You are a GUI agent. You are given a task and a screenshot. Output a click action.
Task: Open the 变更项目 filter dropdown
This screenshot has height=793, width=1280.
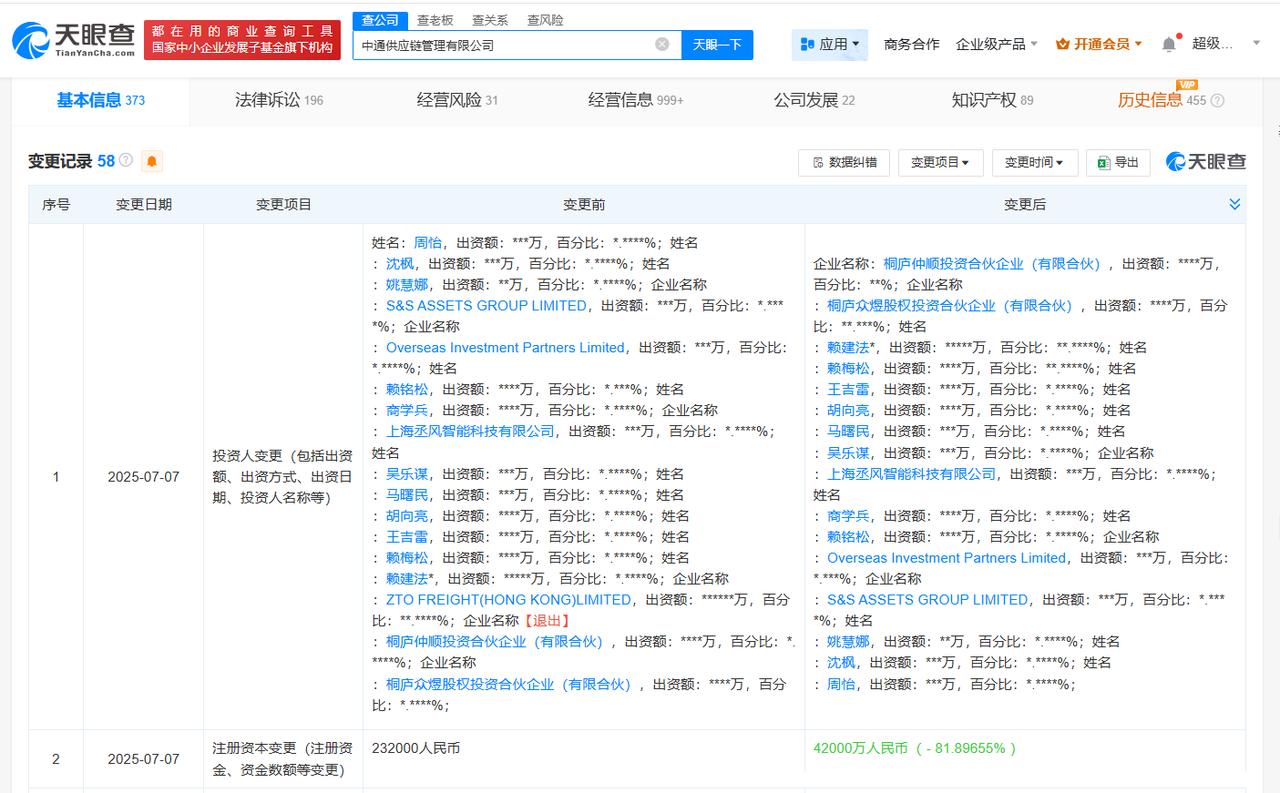(x=940, y=162)
